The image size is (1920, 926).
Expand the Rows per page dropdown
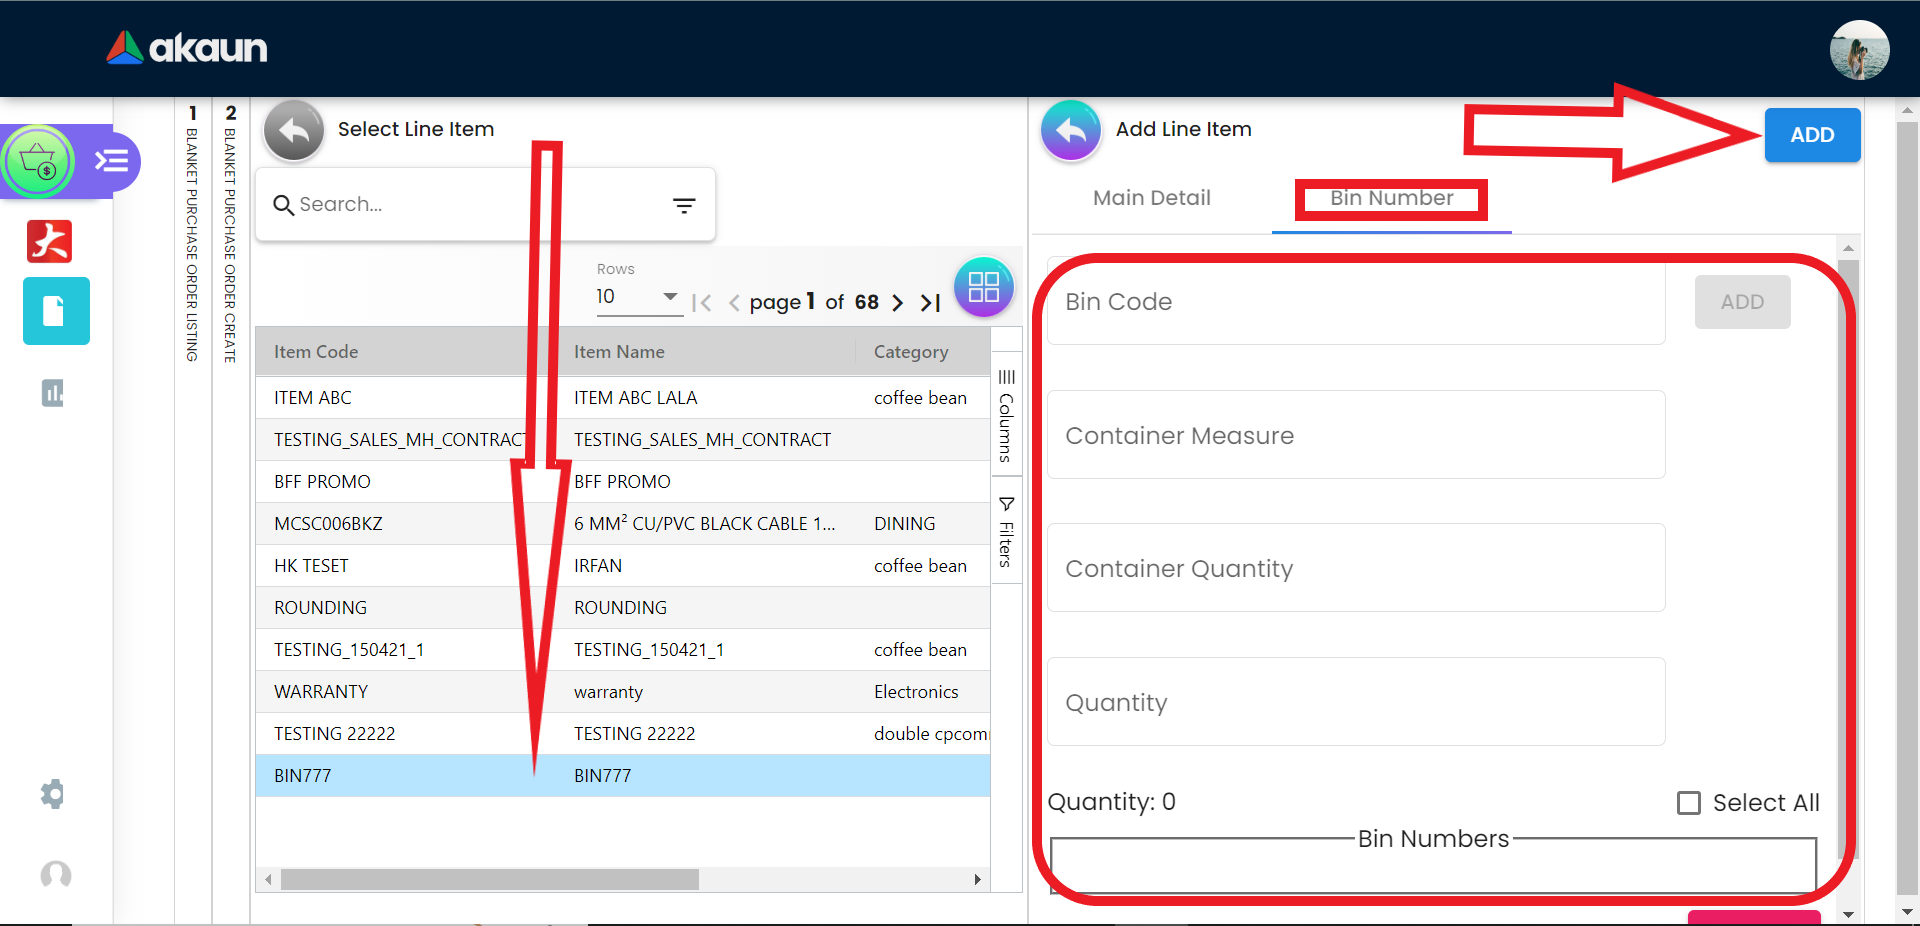[x=669, y=297]
